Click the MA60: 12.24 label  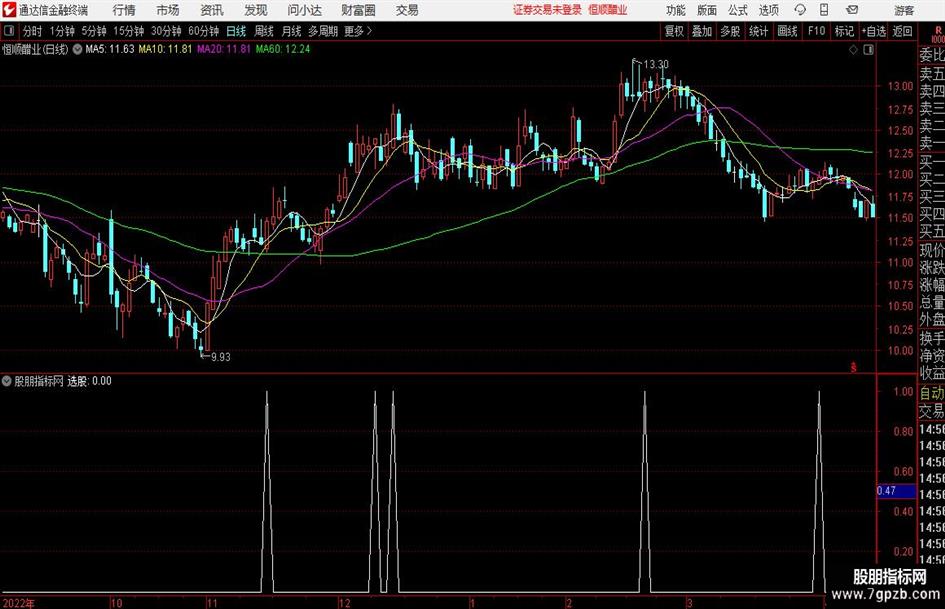(x=283, y=49)
